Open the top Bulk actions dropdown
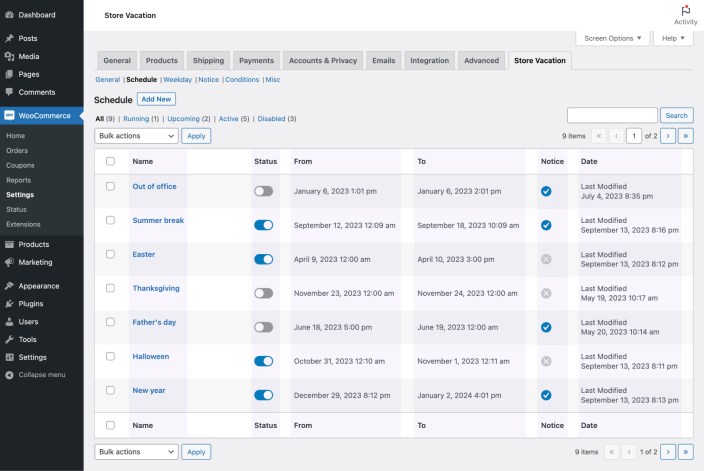Viewport: 704px width, 471px height. 136,136
